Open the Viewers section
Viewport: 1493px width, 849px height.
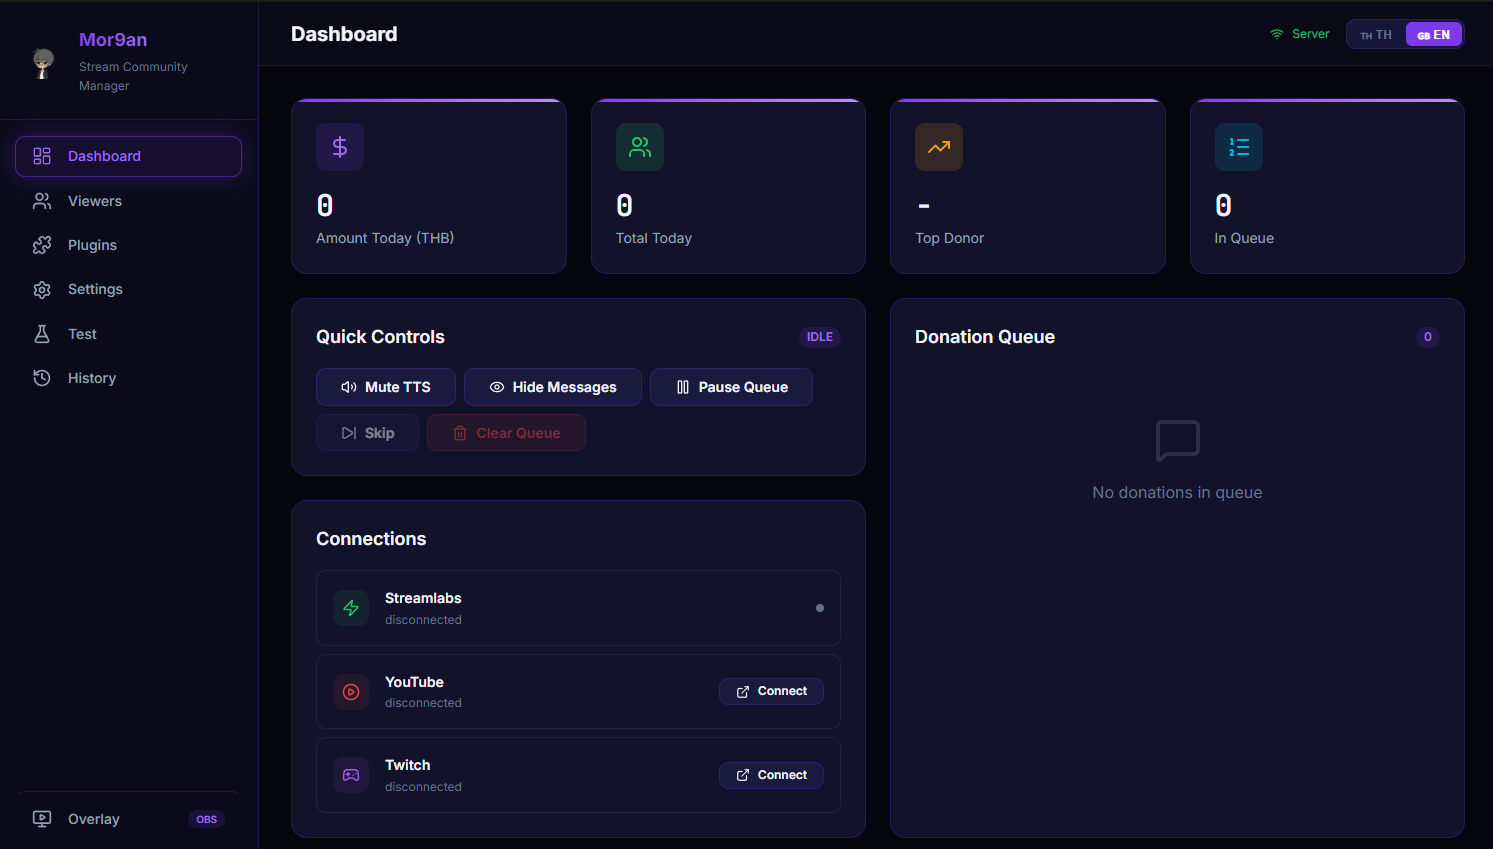point(94,201)
